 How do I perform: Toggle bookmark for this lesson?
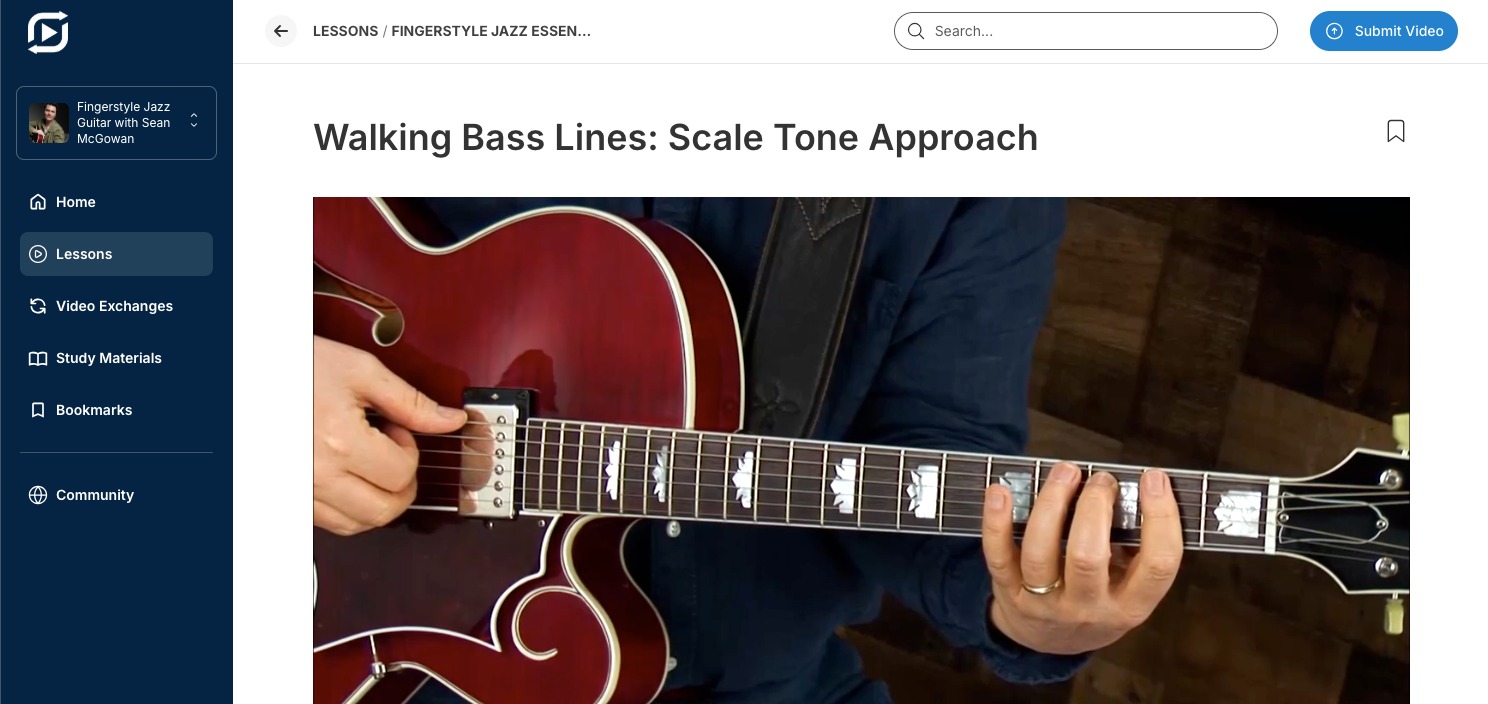[x=1396, y=131]
